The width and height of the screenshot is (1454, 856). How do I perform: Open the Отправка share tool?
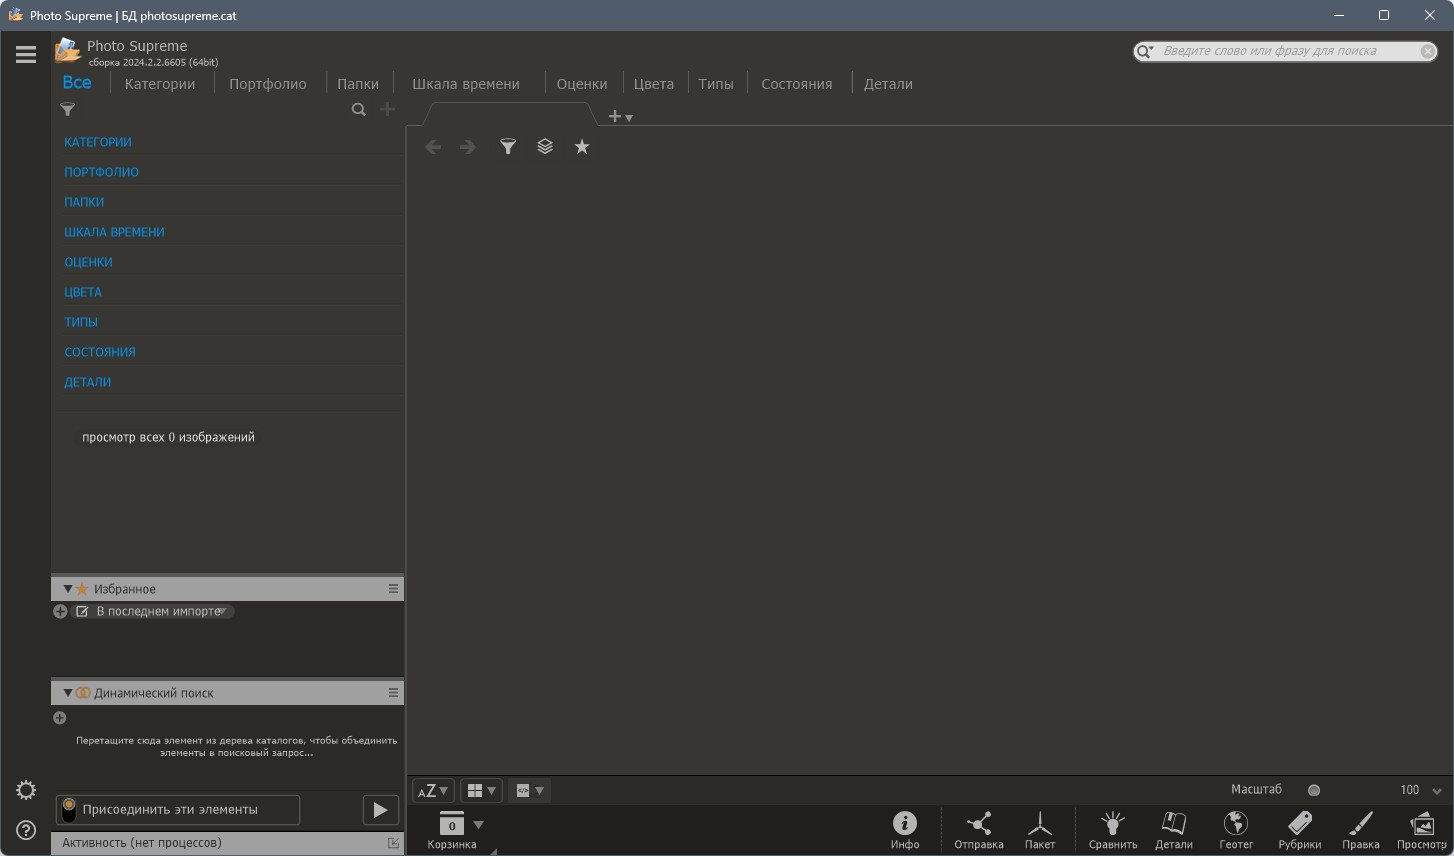[979, 830]
